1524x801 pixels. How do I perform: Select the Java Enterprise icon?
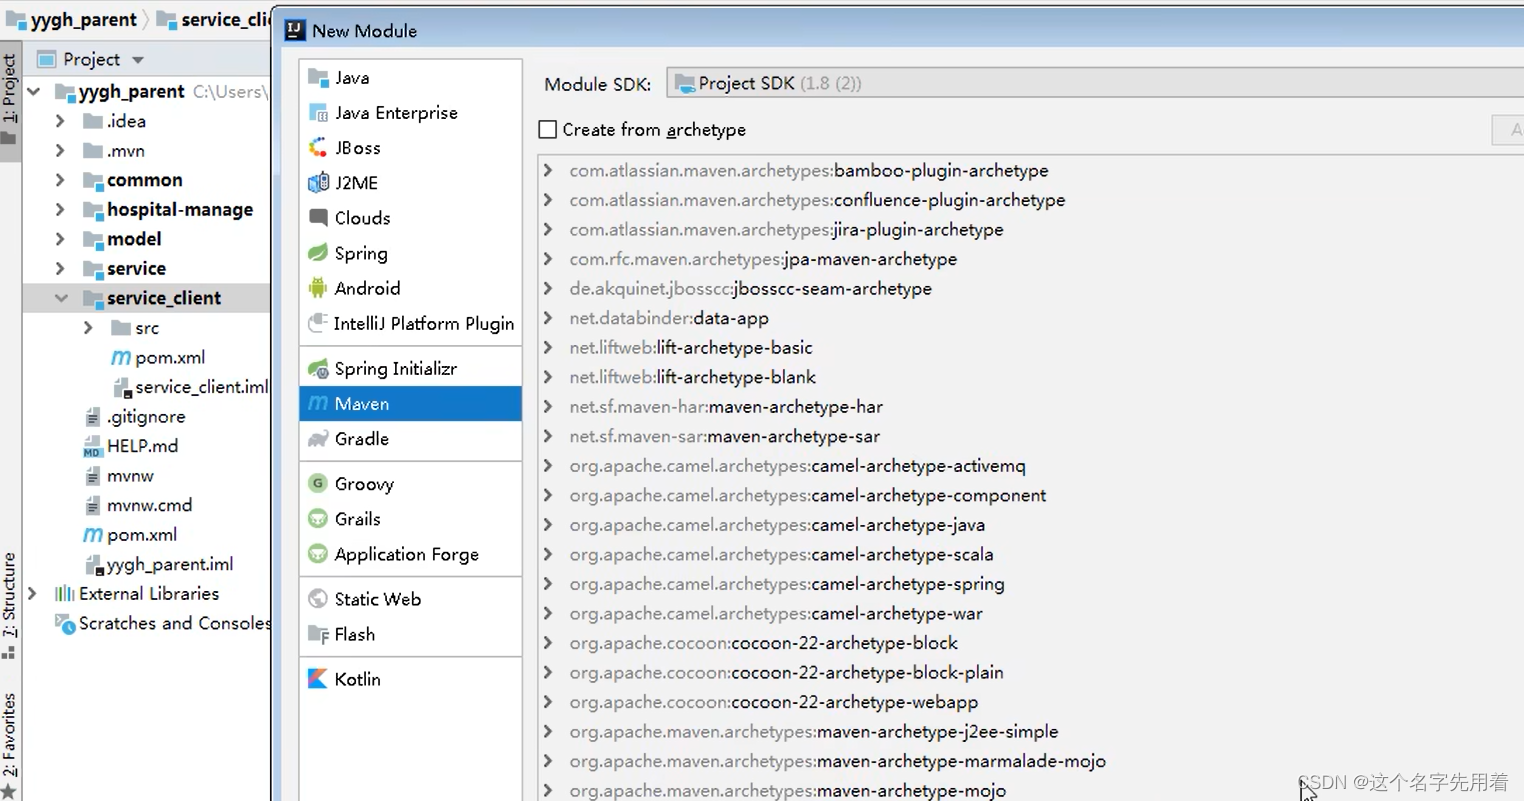coord(318,113)
